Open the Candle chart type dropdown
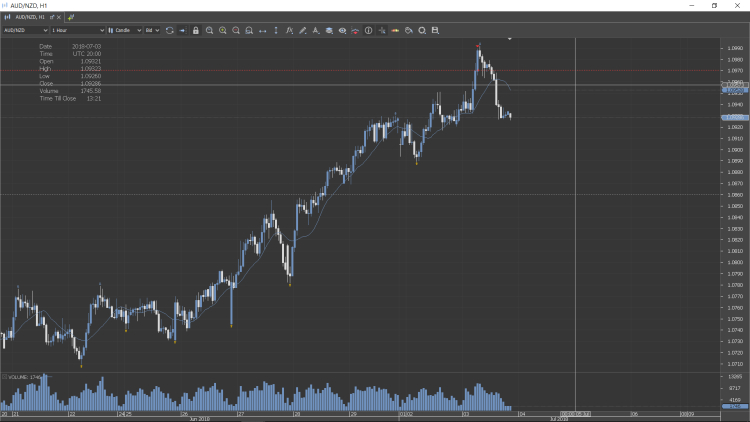This screenshot has width=750, height=422. [124, 30]
